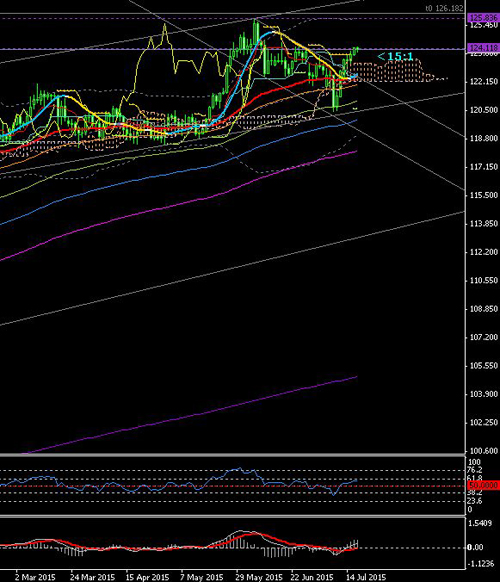500x582 pixels.
Task: Click the 100.600 price axis label
Action: pyautogui.click(x=484, y=451)
